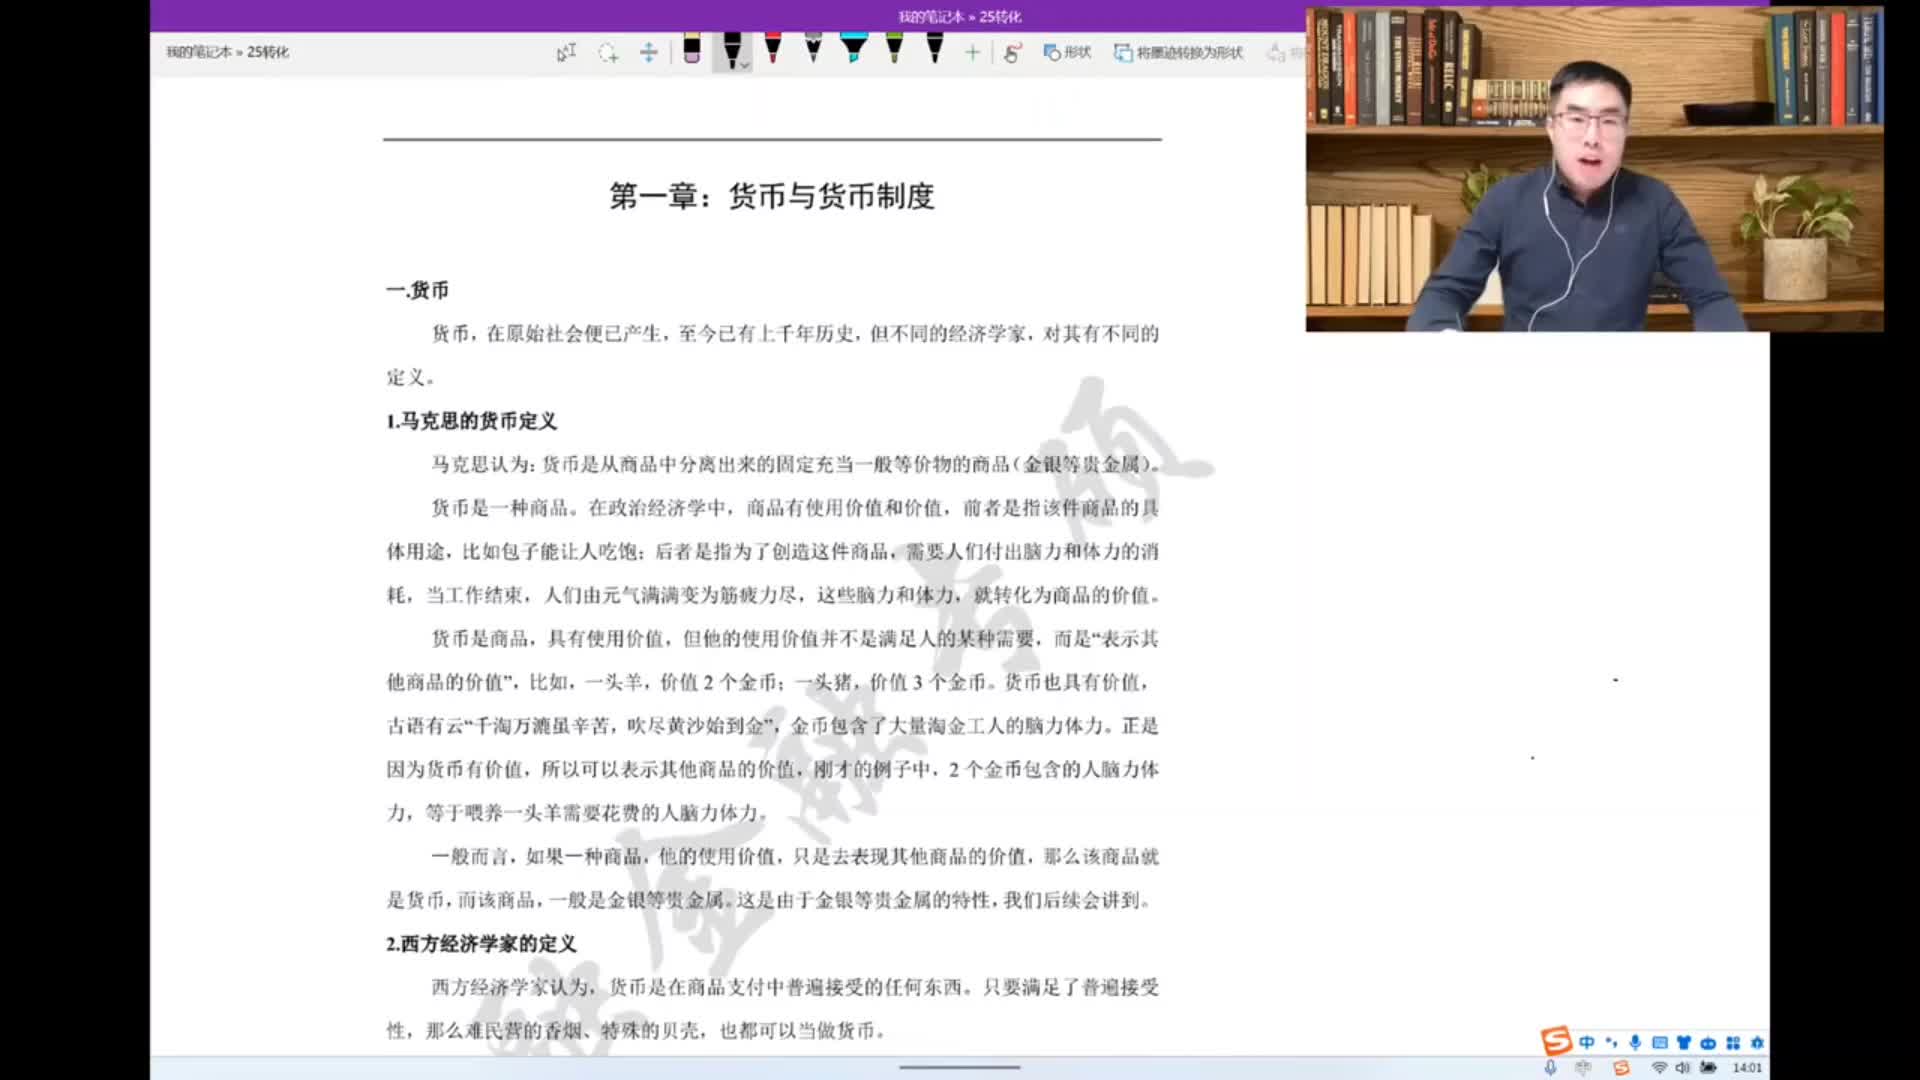Viewport: 1920px width, 1080px height.
Task: Click heading 2.西方经济学家的定义
Action: [481, 944]
